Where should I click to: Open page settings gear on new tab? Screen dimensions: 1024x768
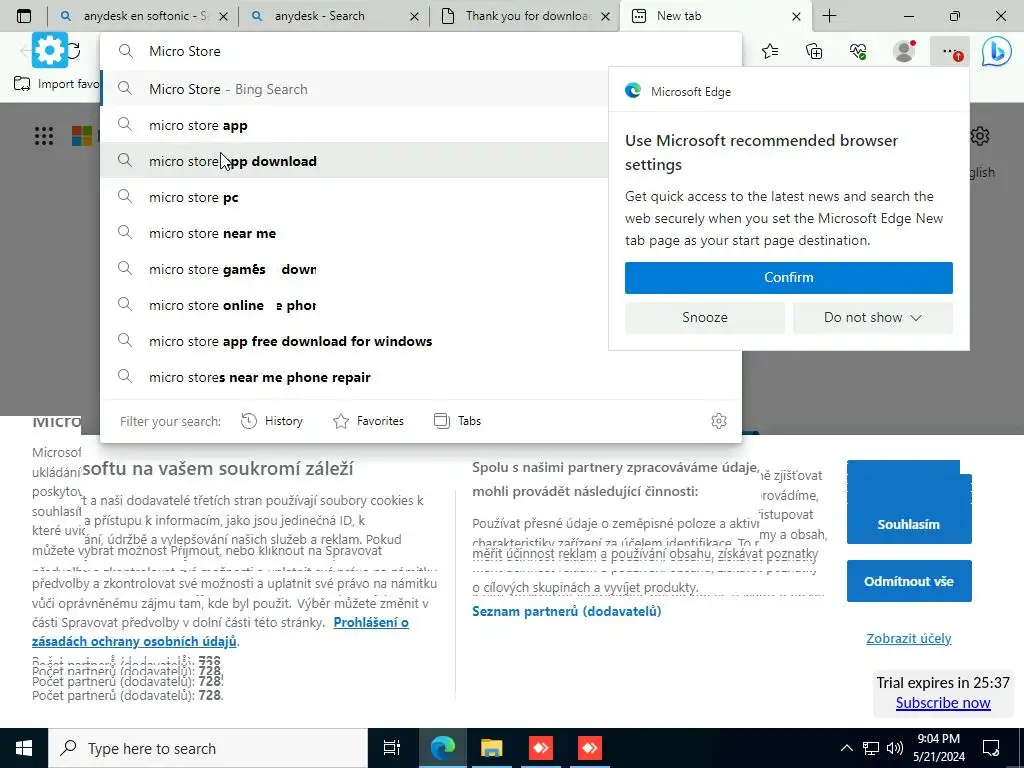pos(980,136)
